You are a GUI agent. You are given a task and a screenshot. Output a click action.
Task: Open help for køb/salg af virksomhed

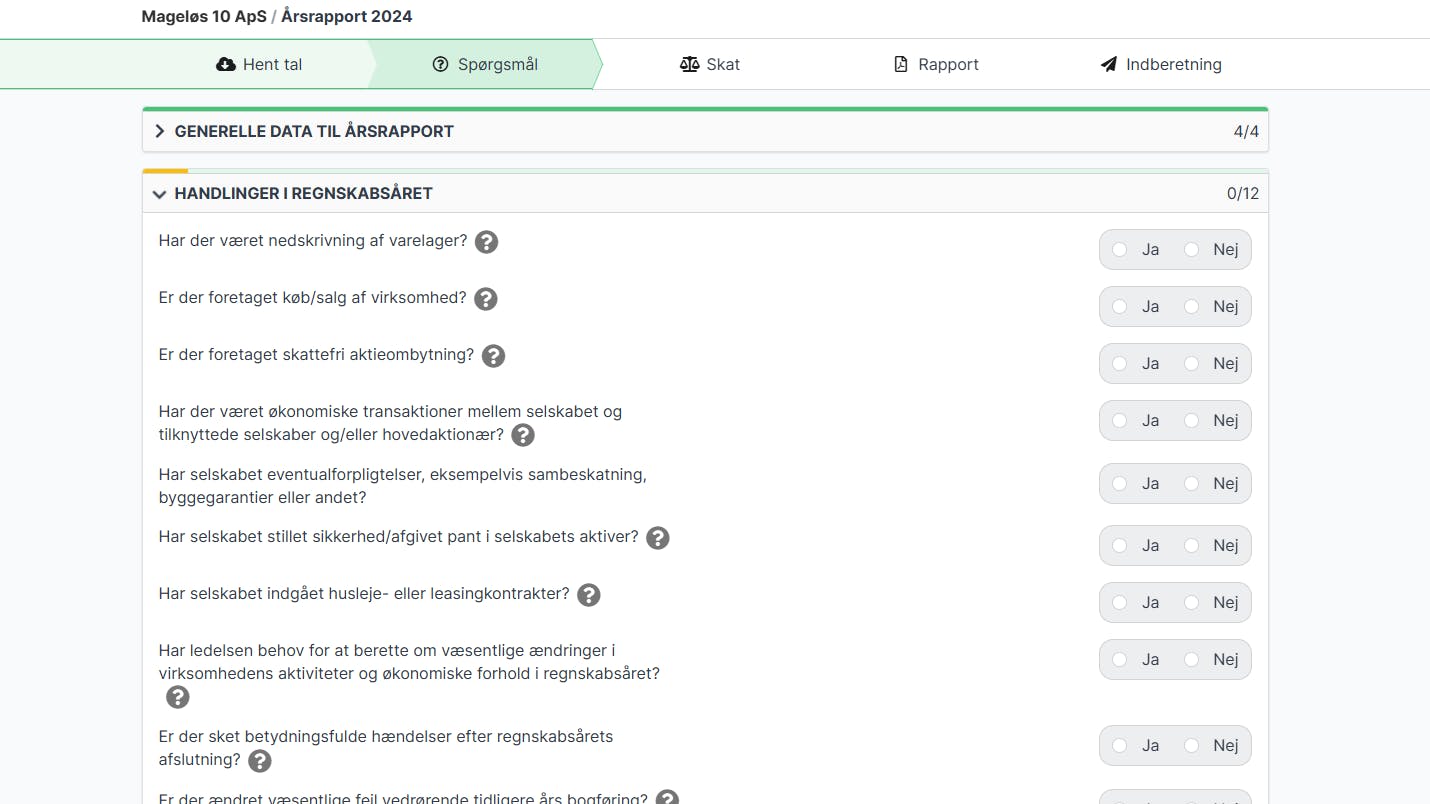point(485,299)
